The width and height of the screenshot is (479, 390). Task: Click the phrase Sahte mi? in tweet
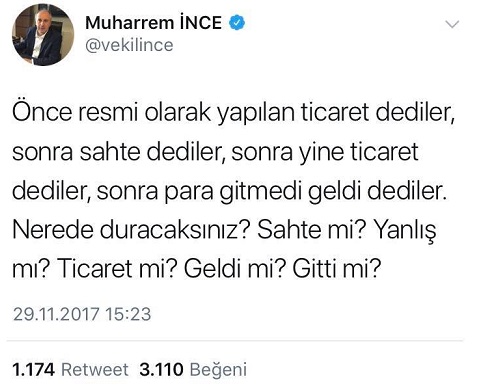312,230
